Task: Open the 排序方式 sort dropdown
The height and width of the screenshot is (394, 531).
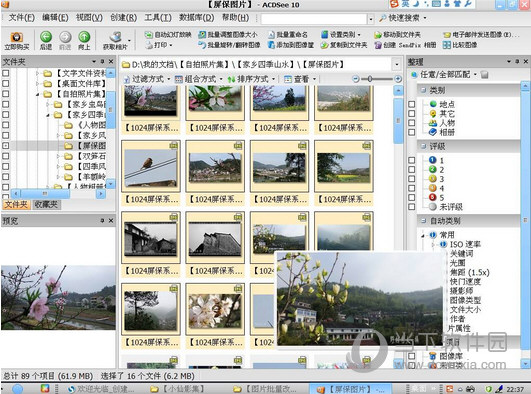Action: 251,79
